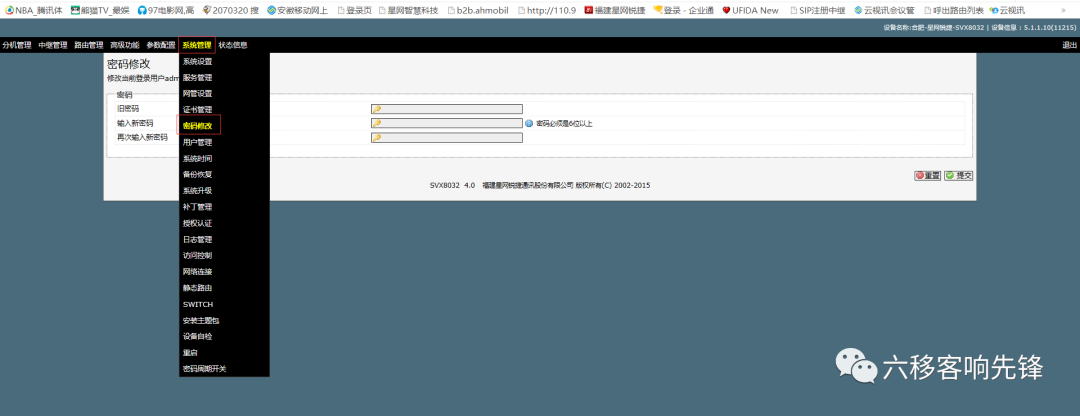Open the http://110.9 bookmark
This screenshot has height=416, width=1080.
547,10
